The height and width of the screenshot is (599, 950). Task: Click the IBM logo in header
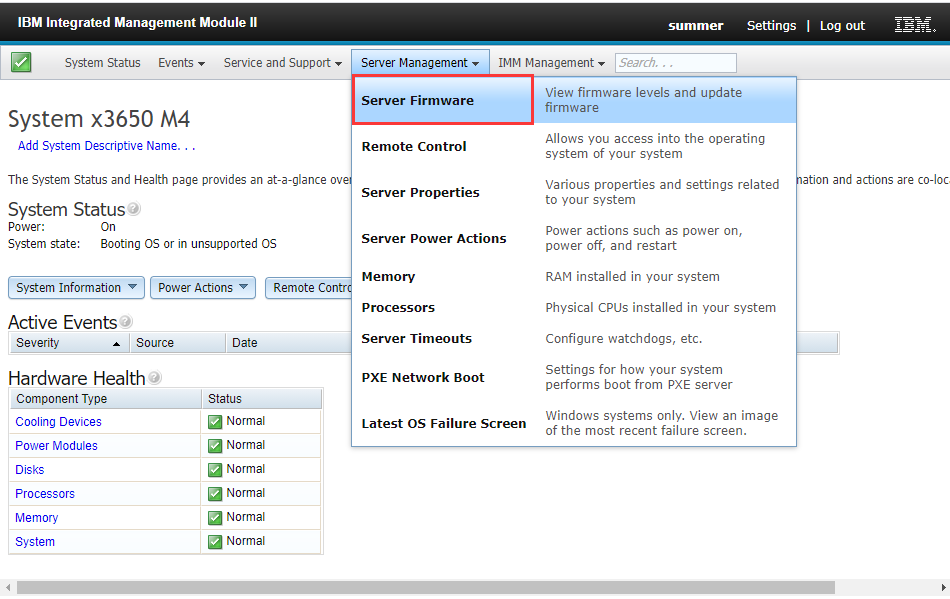(x=914, y=25)
